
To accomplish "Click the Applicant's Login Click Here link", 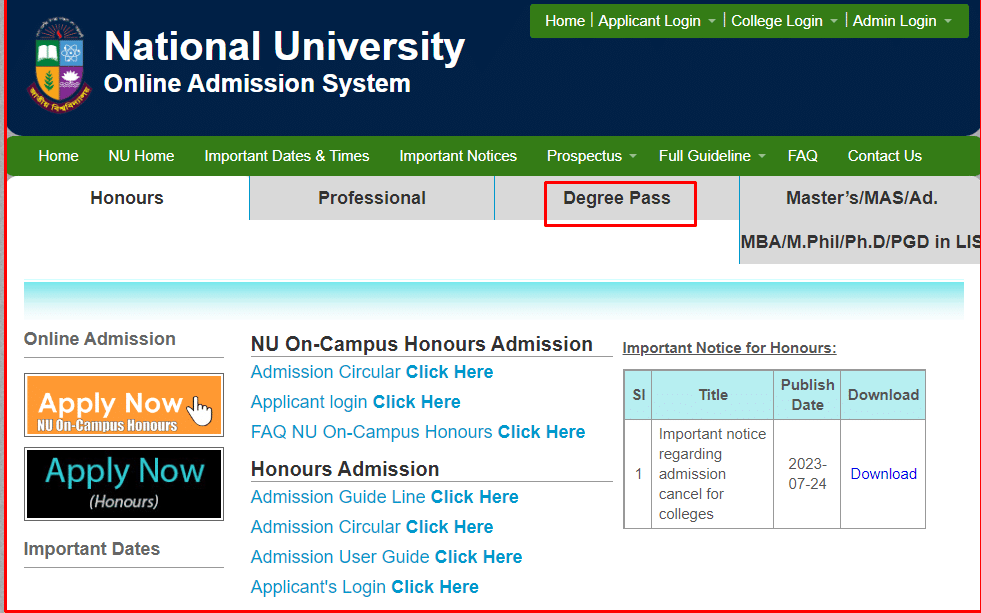I will click(435, 587).
